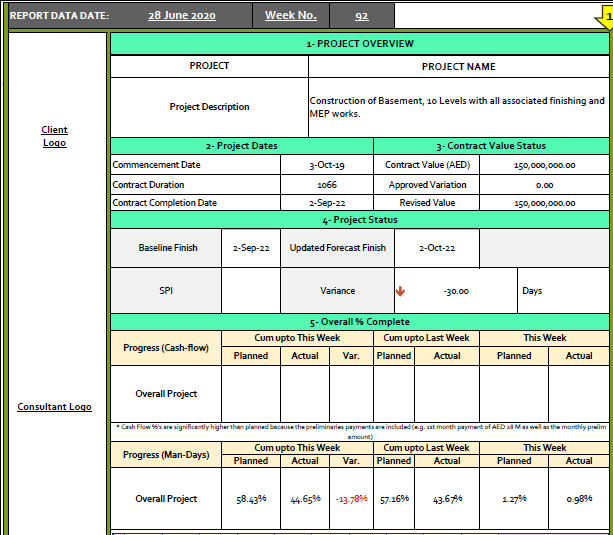The image size is (613, 535).
Task: Select the empty SPI value cell
Action: pos(251,291)
